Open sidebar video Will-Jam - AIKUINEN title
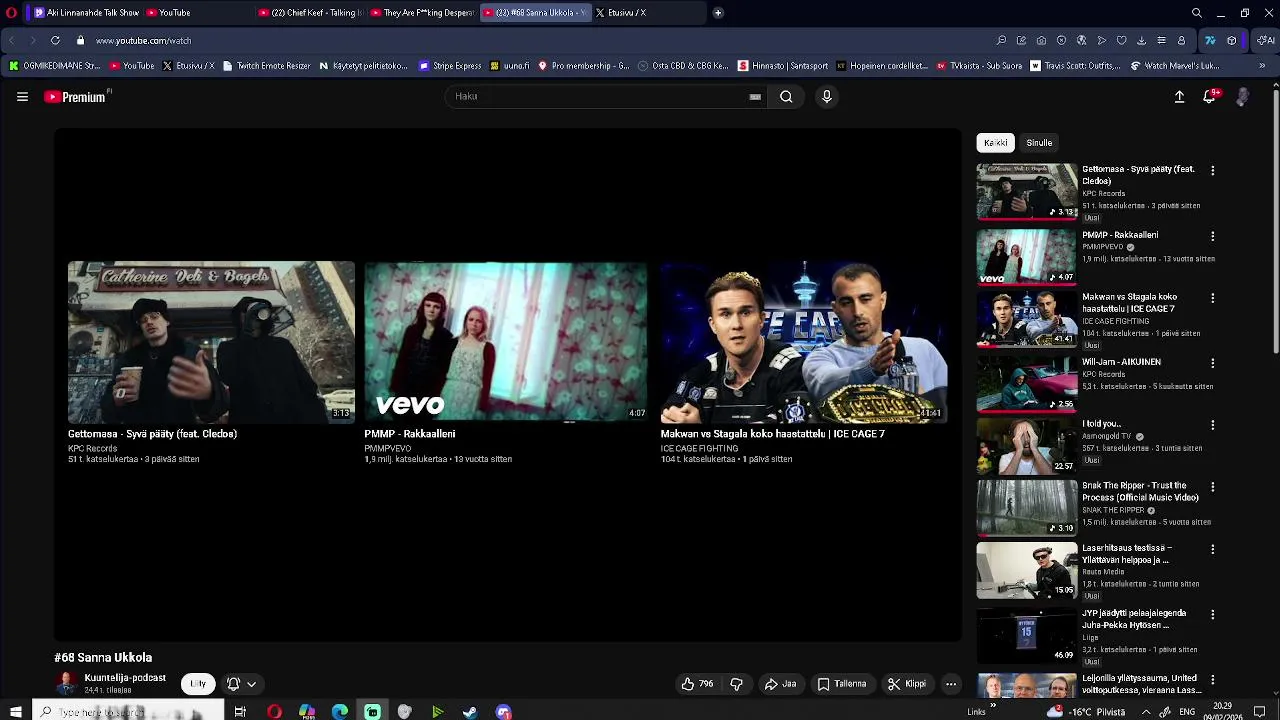The height and width of the screenshot is (720, 1280). [x=1121, y=362]
